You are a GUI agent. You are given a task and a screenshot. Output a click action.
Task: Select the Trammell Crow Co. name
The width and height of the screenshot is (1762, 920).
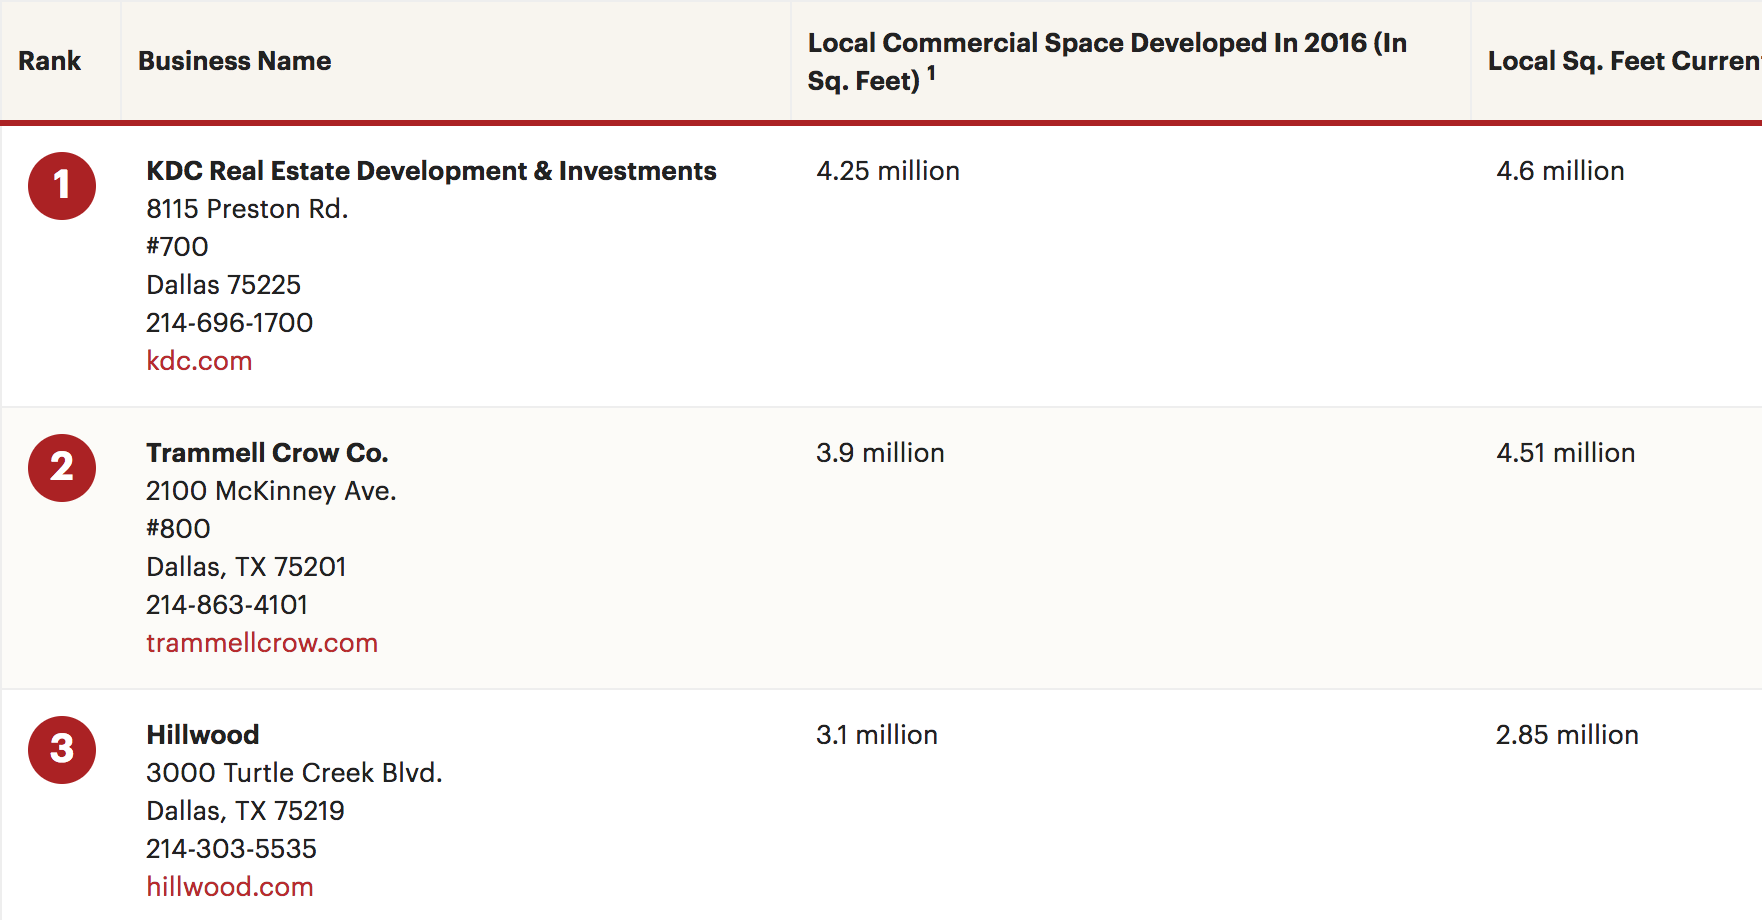click(x=267, y=453)
